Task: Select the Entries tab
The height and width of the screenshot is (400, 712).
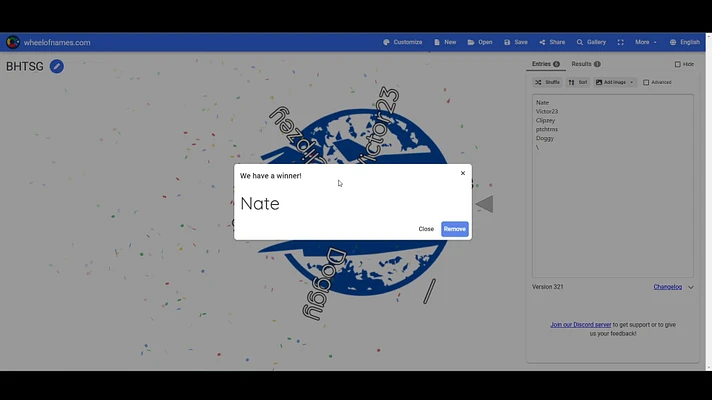Action: (545, 64)
